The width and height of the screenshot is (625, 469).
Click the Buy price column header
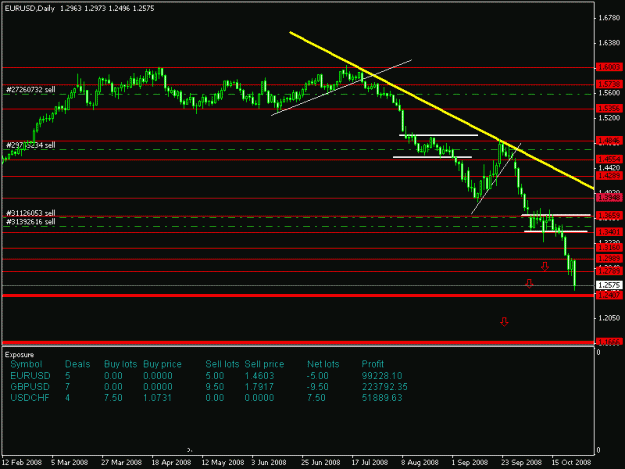(x=162, y=364)
